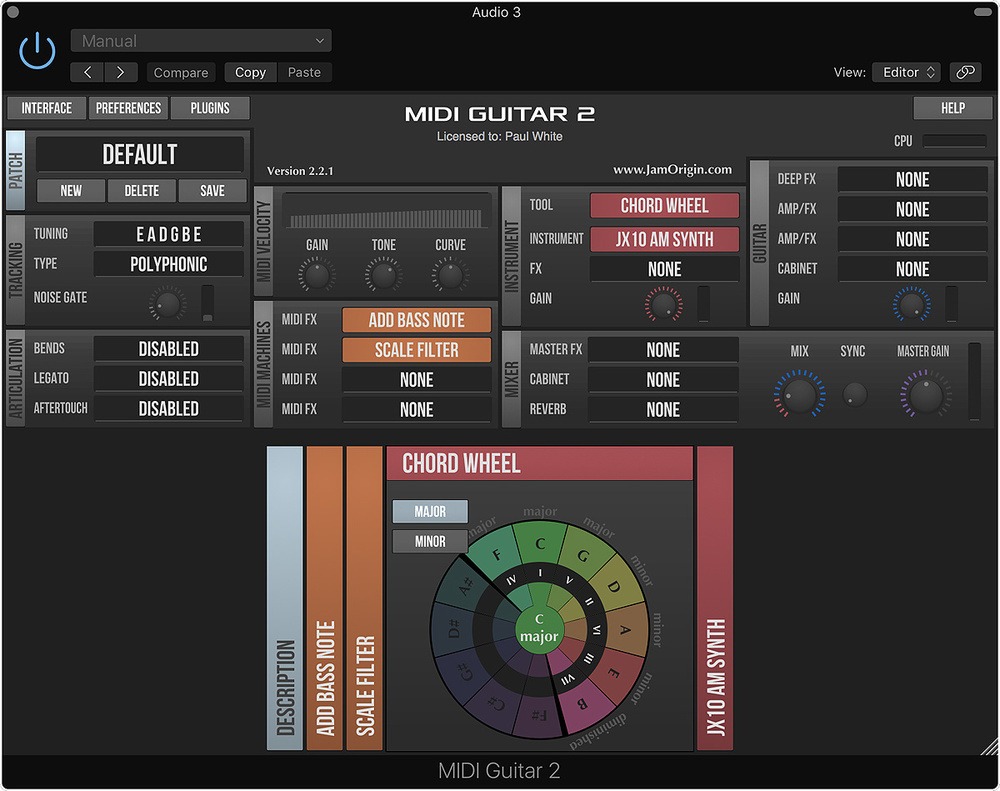
Task: Open the tracking Type Polyphonic selector
Action: point(168,264)
